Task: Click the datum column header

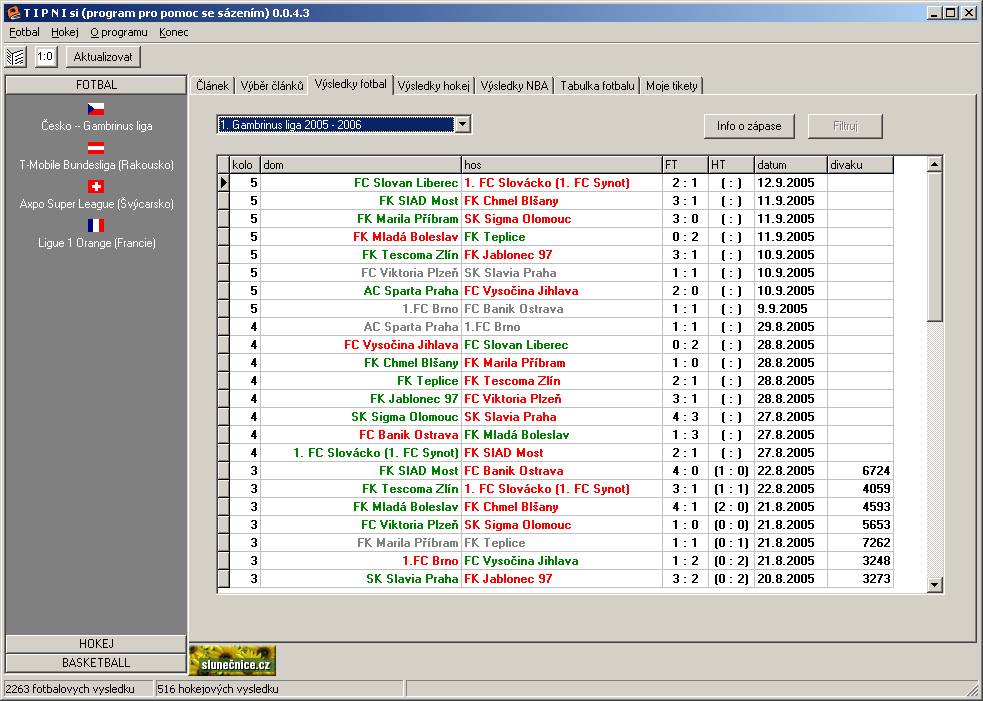Action: click(x=791, y=165)
